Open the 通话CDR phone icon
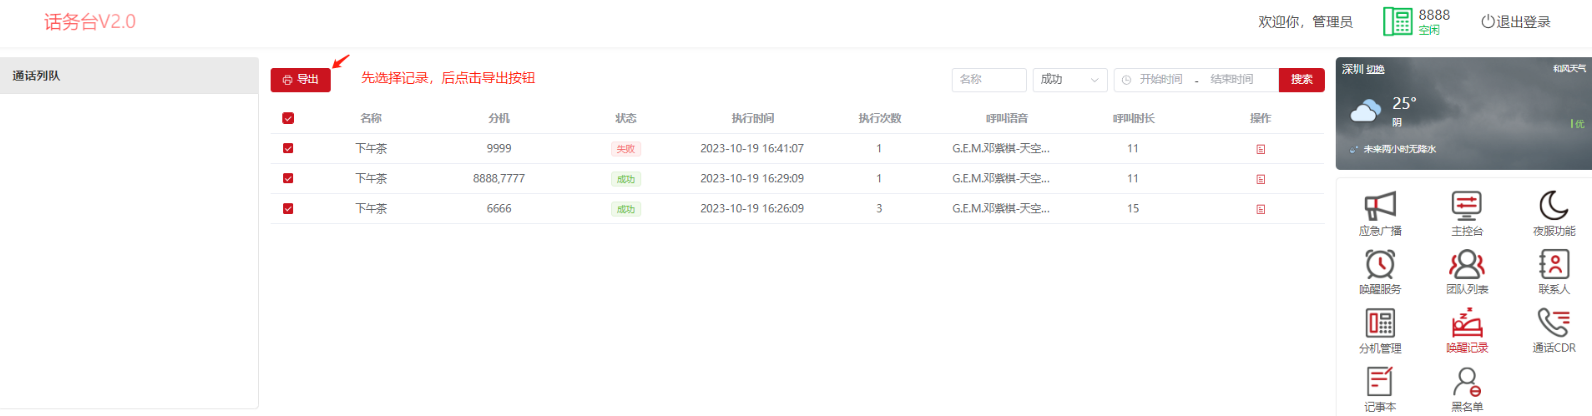Image resolution: width=1592 pixels, height=416 pixels. (1553, 324)
